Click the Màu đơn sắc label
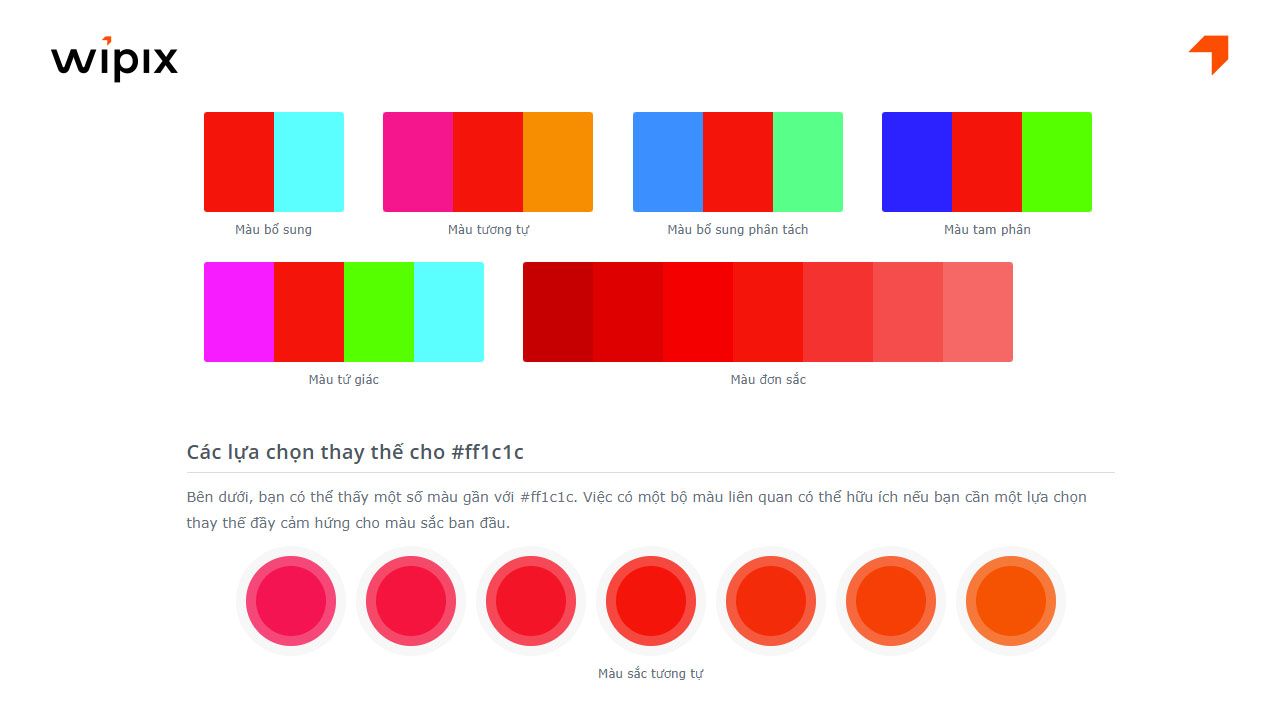This screenshot has width=1280, height=720. click(768, 380)
